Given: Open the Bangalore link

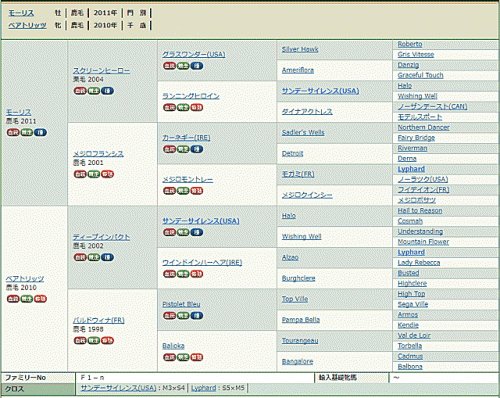Looking at the screenshot, I should (297, 362).
